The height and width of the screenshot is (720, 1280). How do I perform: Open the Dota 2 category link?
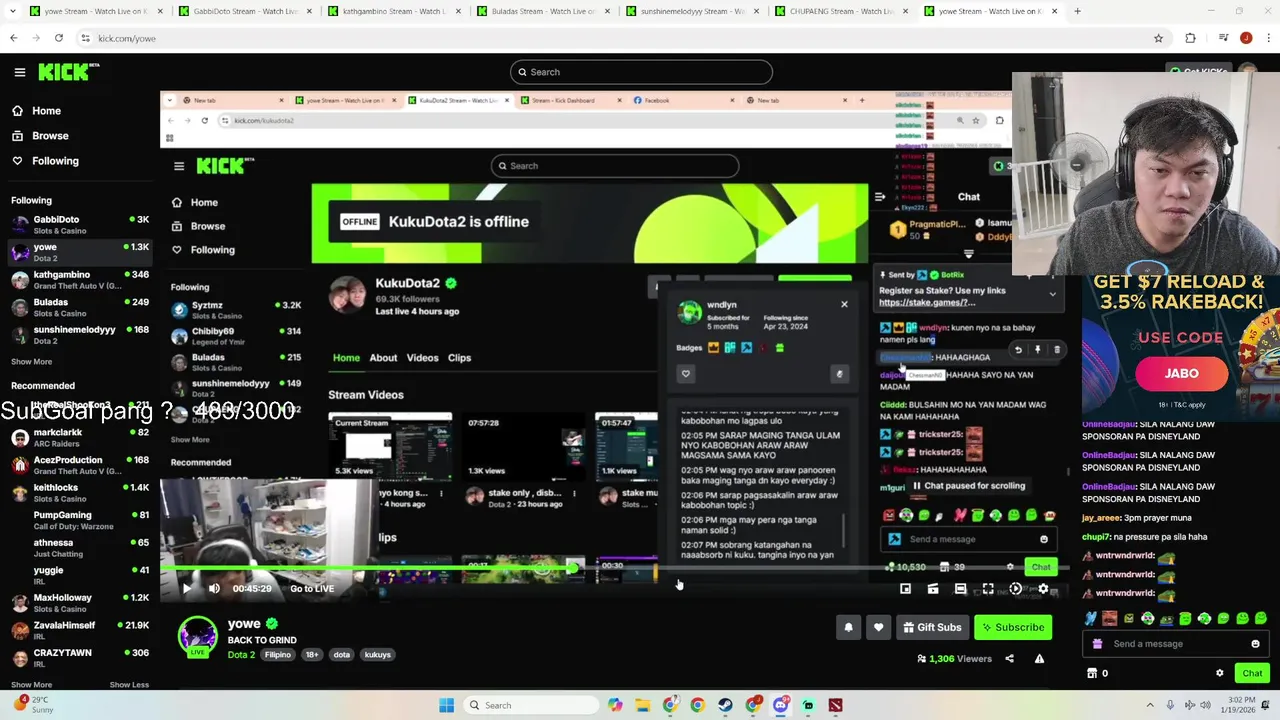point(241,655)
